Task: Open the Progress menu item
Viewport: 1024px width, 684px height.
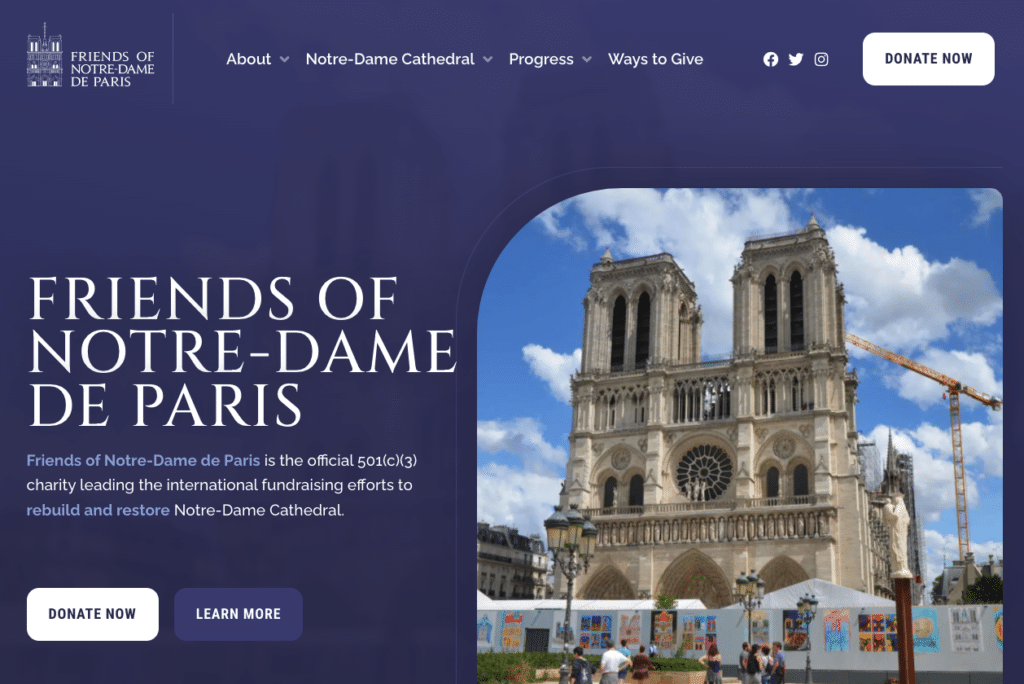Action: coord(541,59)
